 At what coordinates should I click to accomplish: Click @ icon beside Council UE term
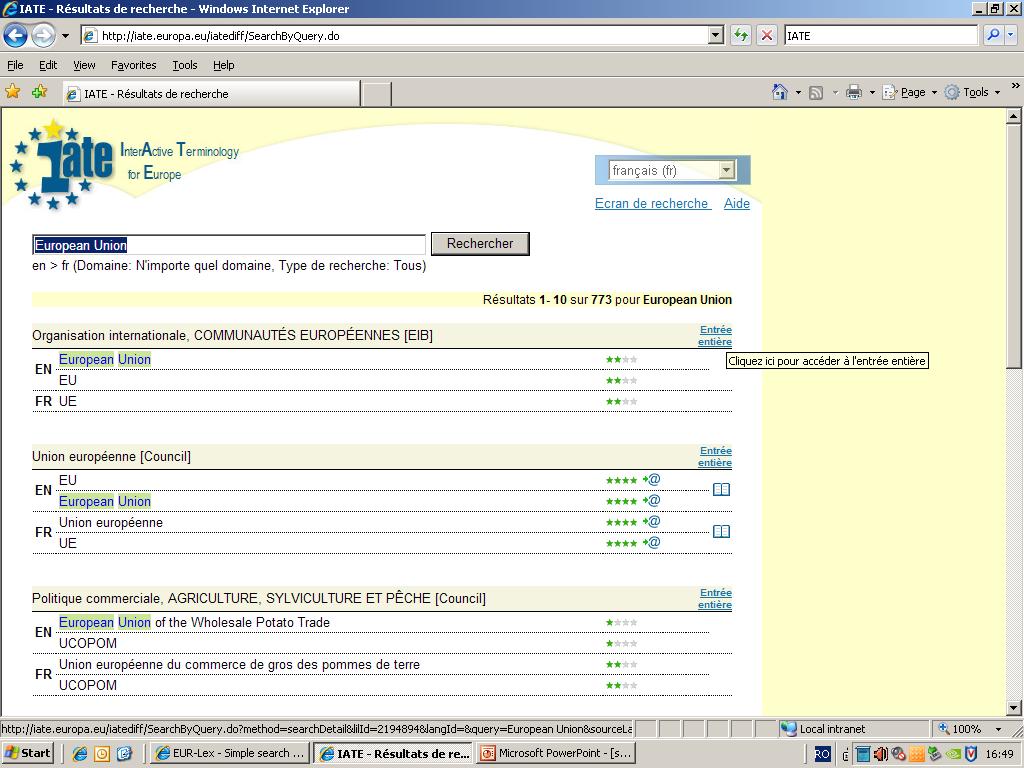pos(654,542)
